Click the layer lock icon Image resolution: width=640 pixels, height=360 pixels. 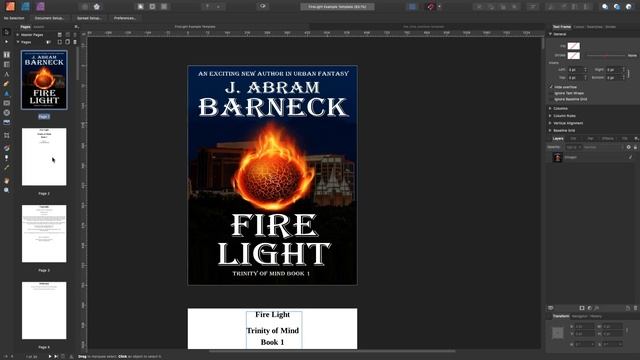tap(635, 147)
